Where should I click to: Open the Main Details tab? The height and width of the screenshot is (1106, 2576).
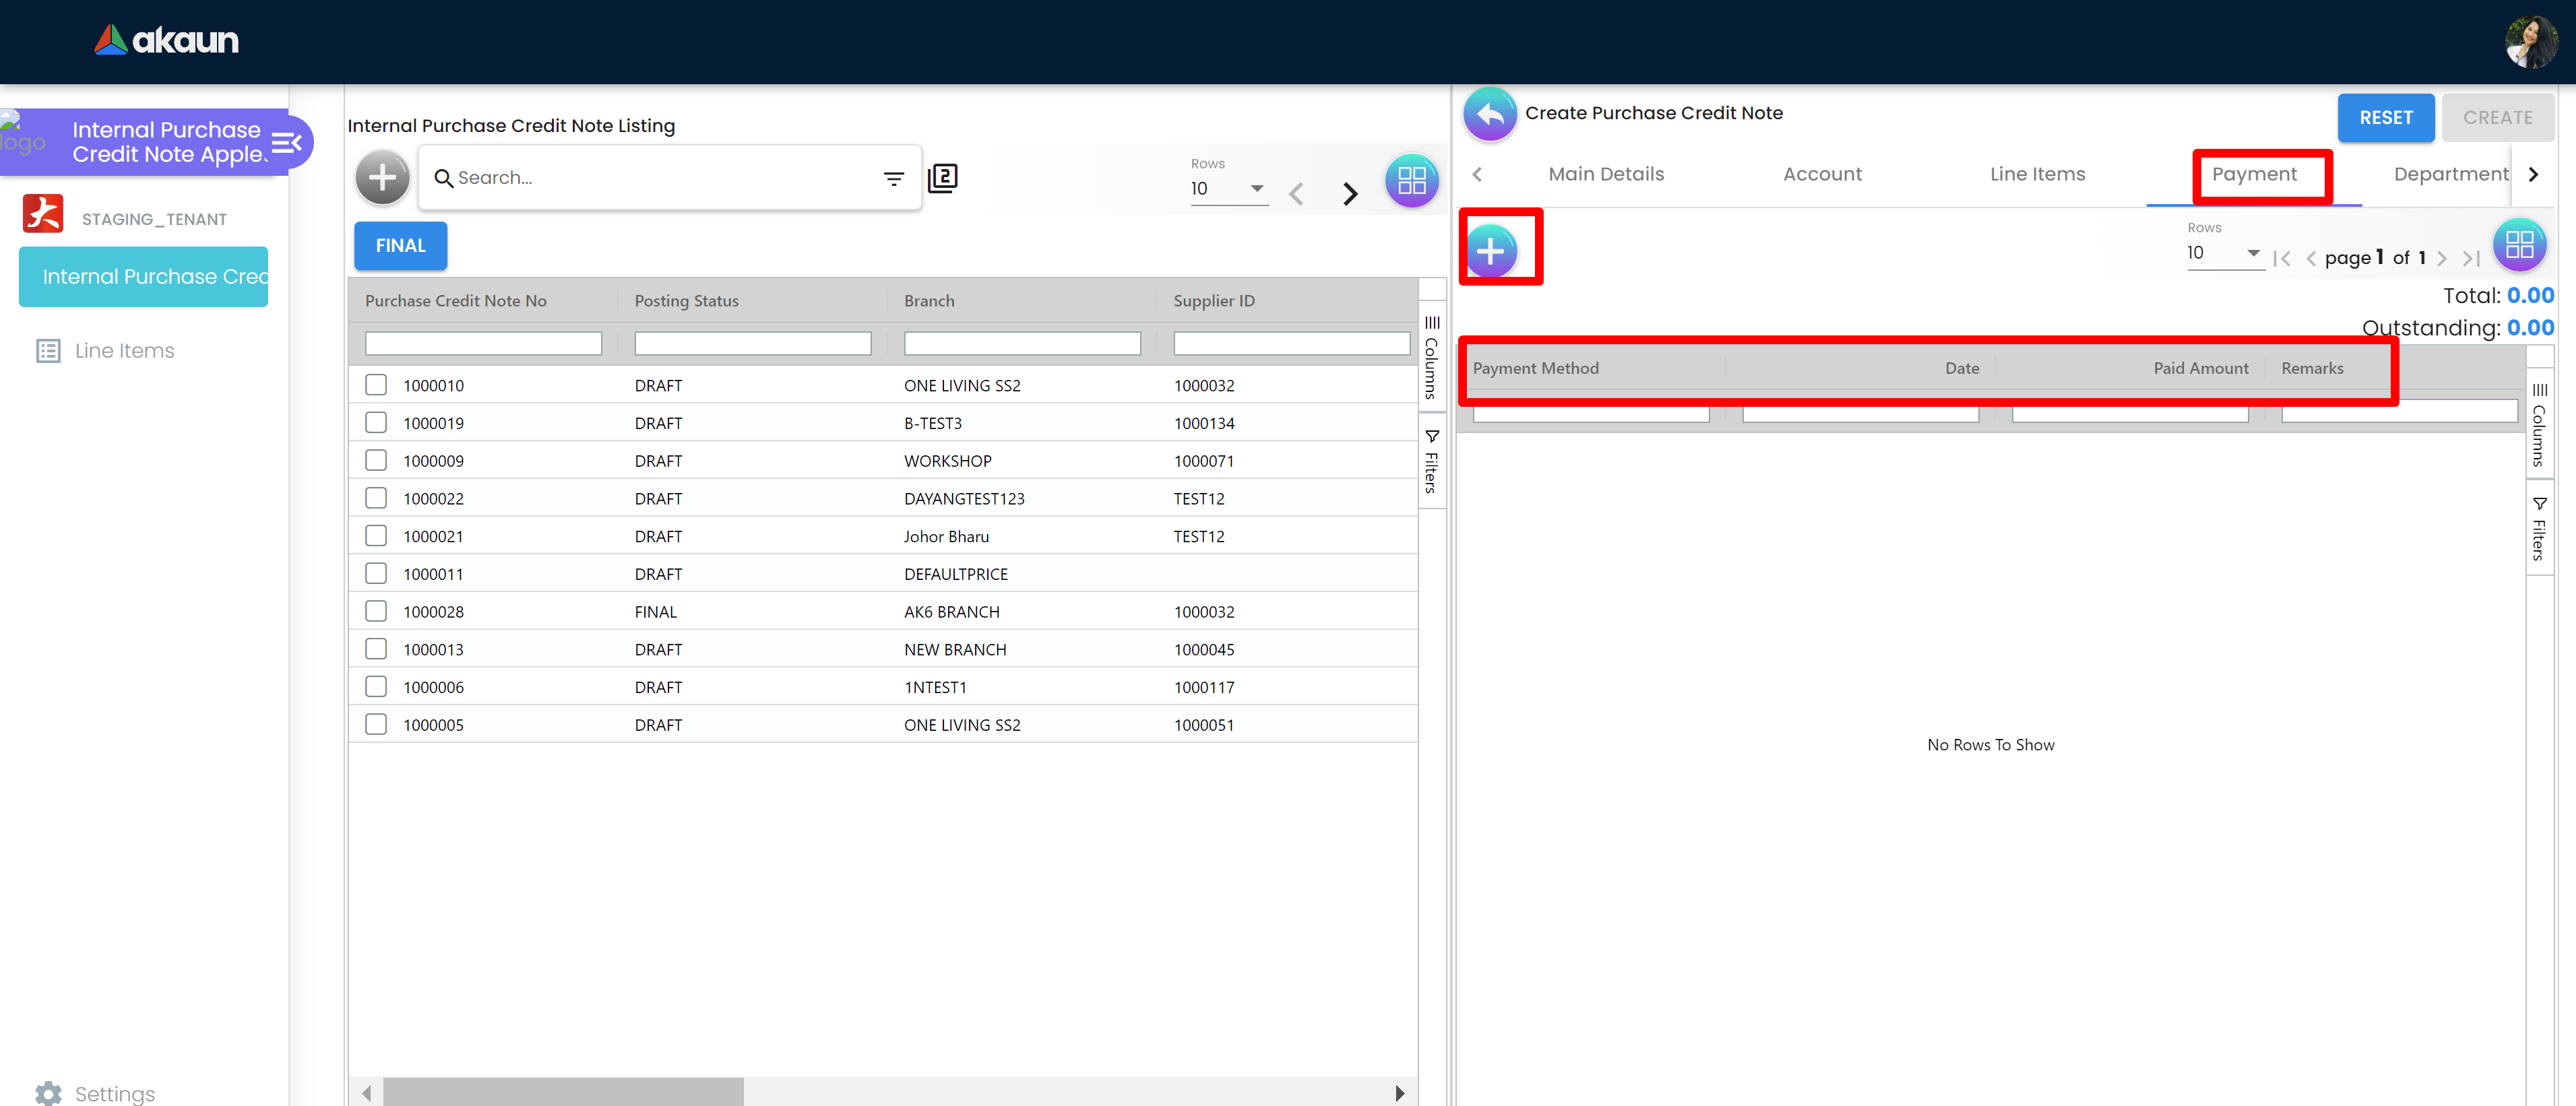click(1606, 174)
